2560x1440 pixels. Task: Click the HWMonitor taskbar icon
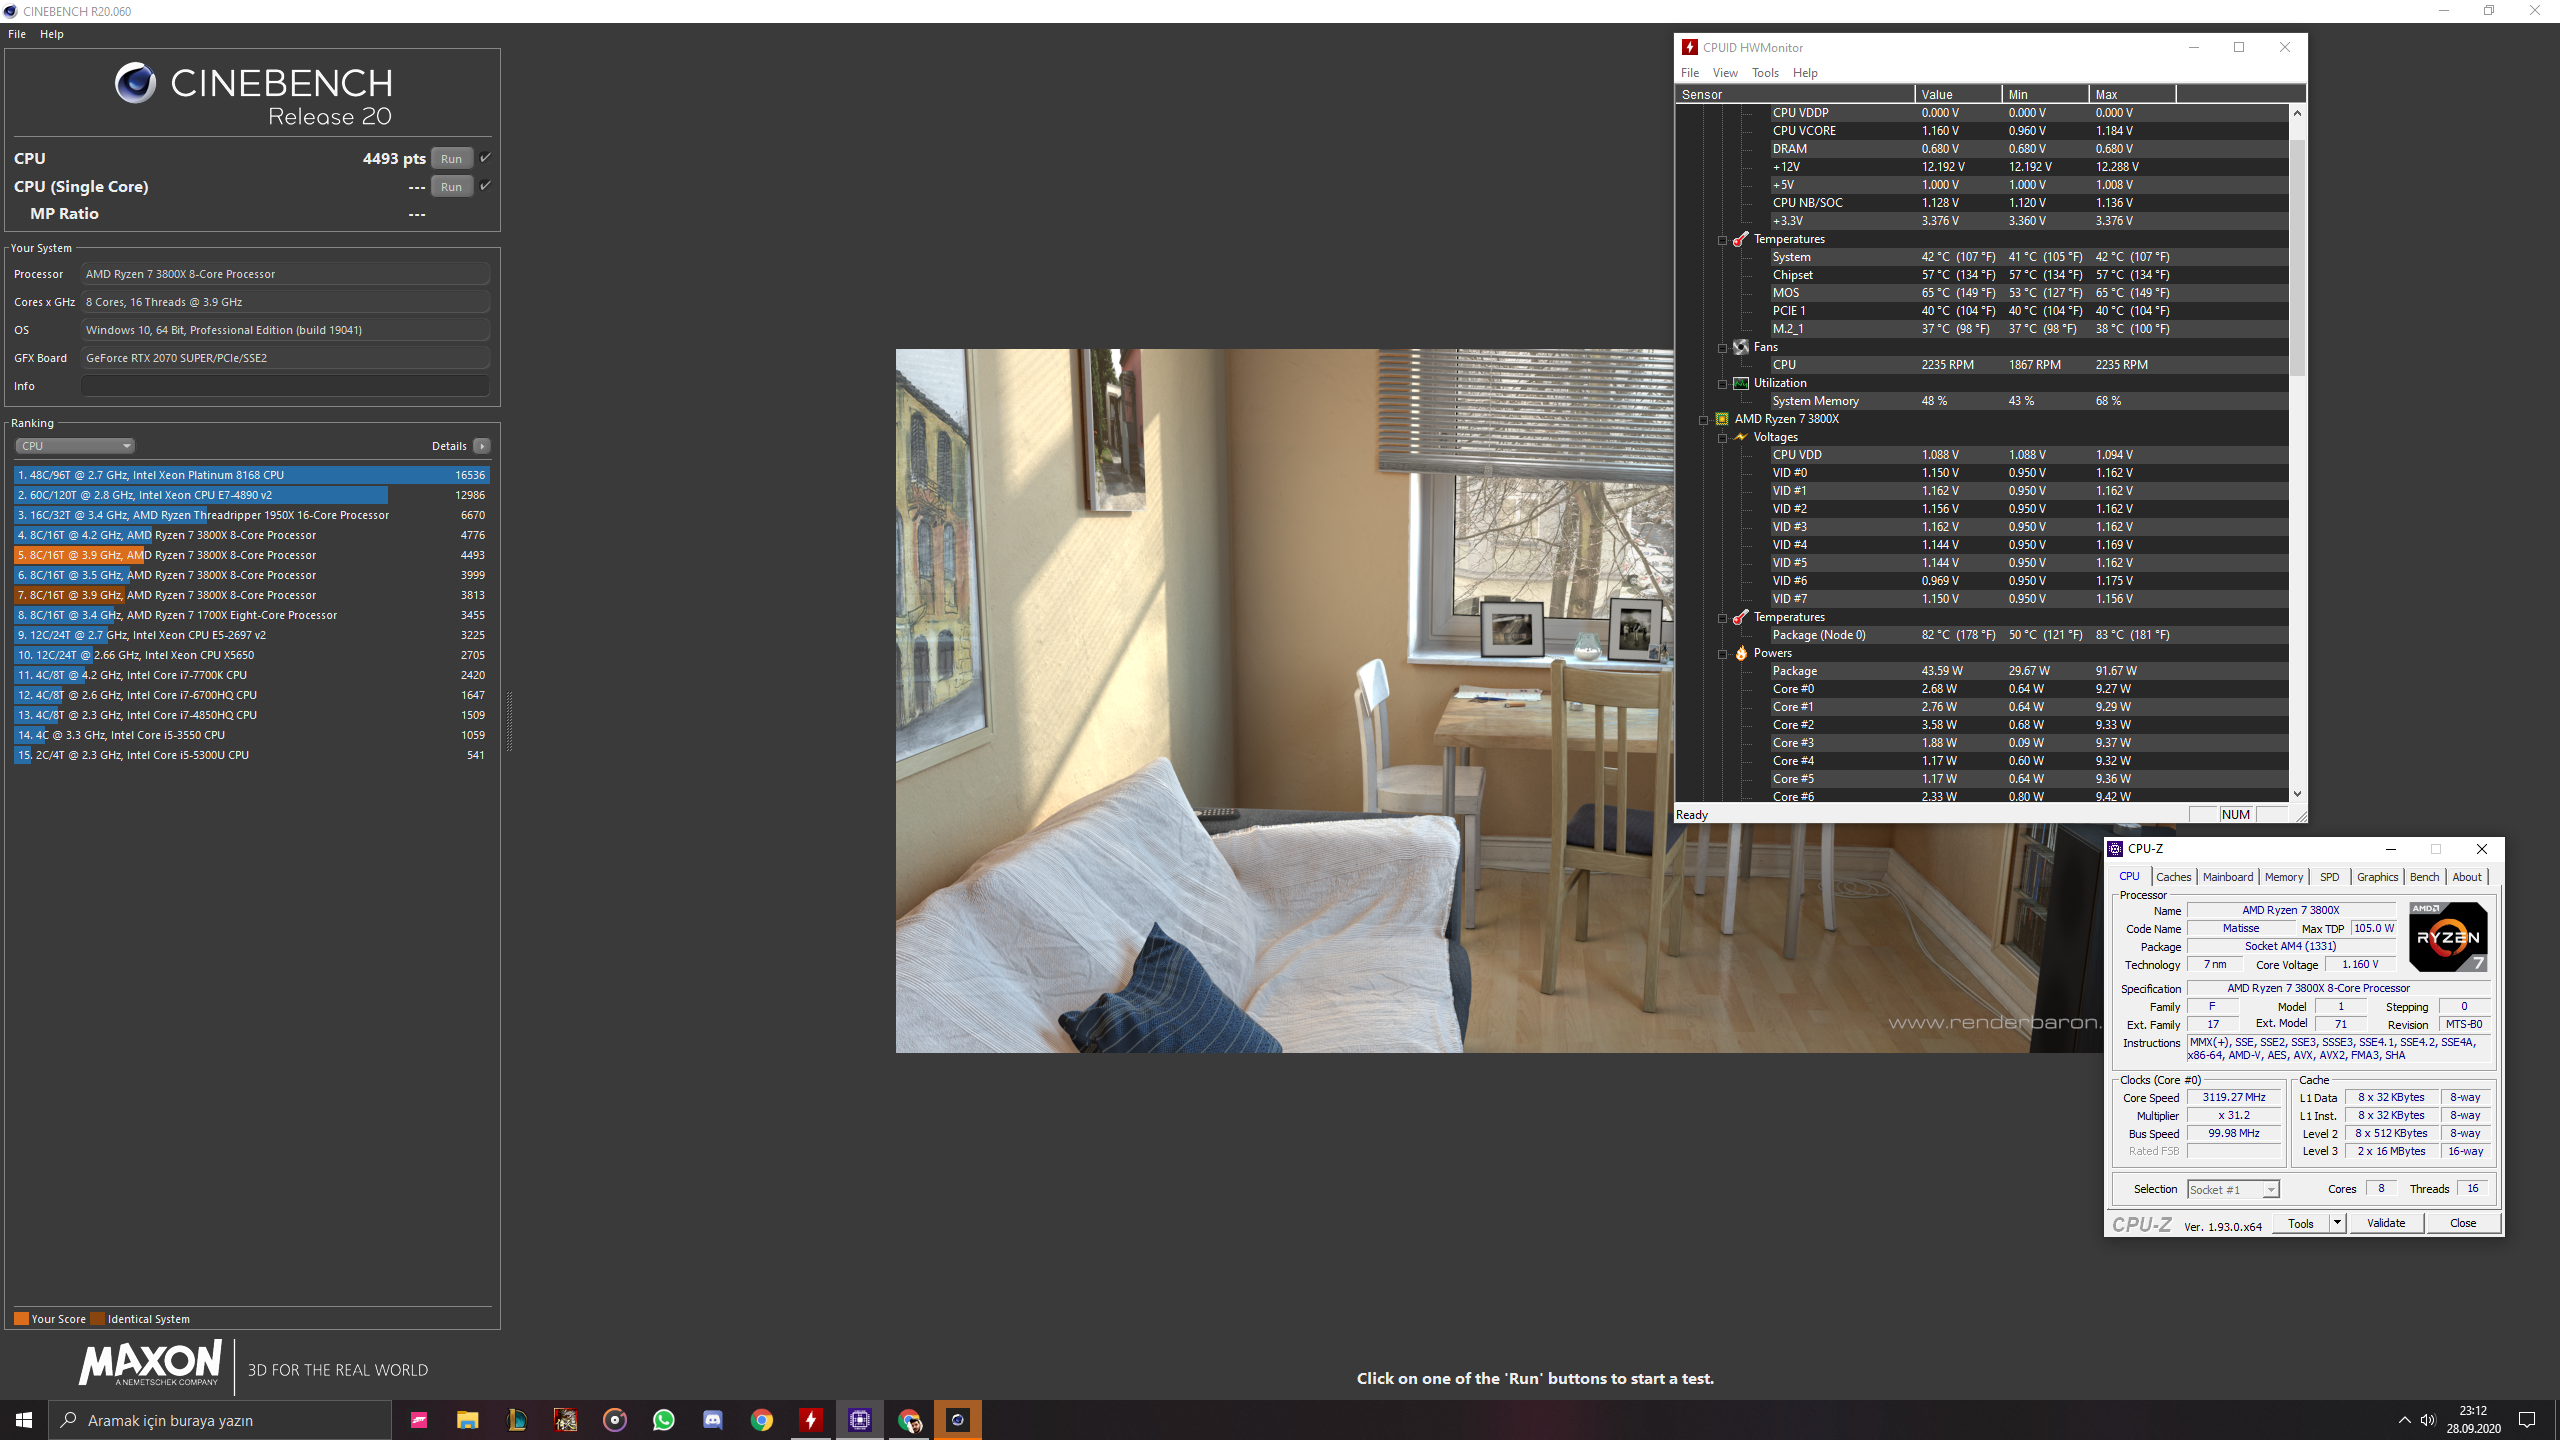coord(810,1420)
